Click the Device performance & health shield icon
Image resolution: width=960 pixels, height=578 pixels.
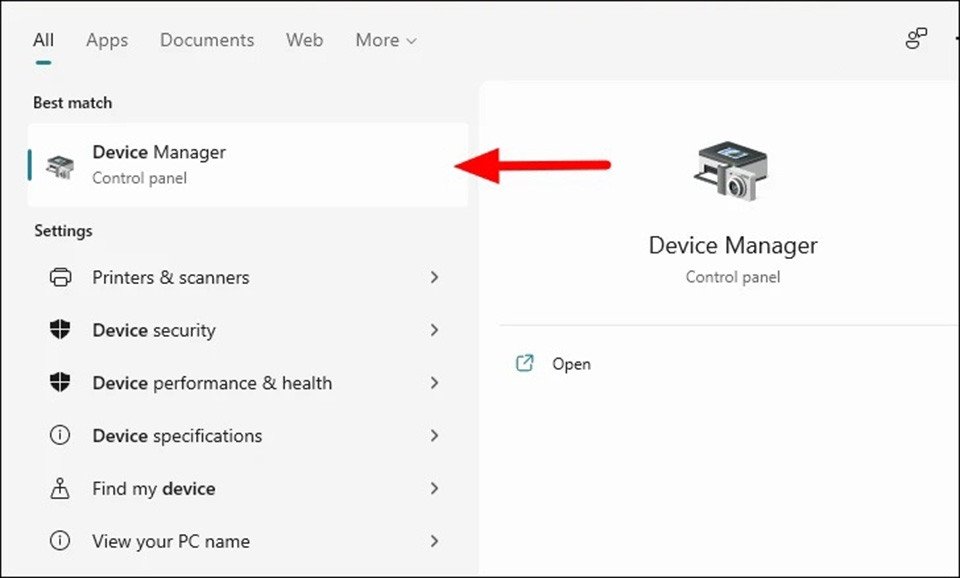pyautogui.click(x=60, y=383)
